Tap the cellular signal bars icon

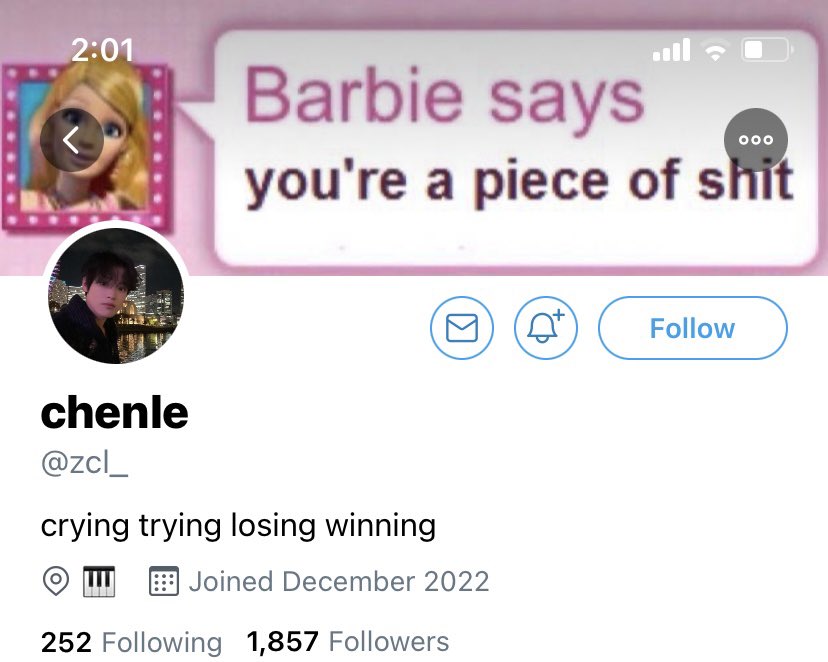point(671,50)
